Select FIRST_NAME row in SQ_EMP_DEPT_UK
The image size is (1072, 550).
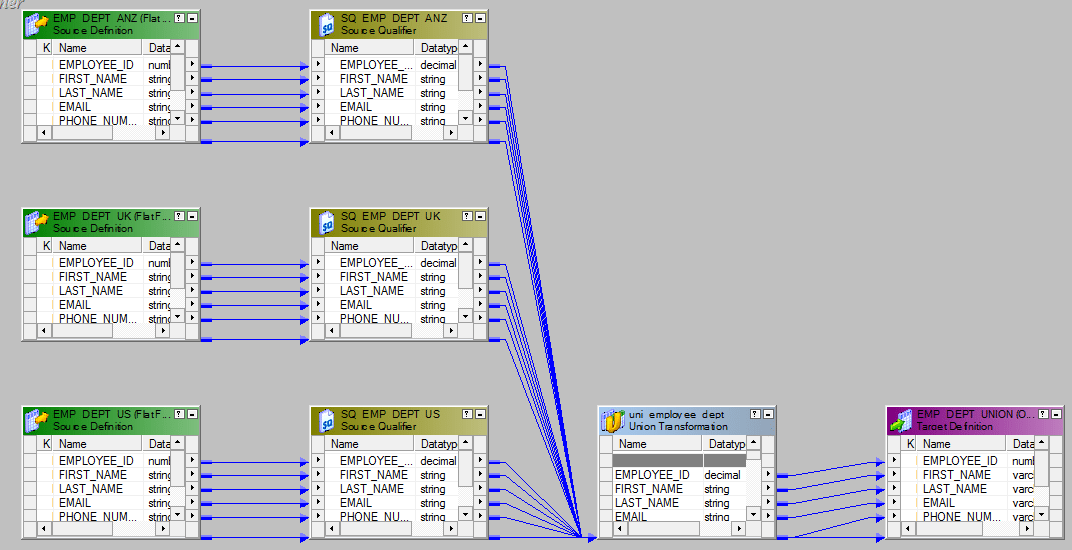click(x=392, y=276)
